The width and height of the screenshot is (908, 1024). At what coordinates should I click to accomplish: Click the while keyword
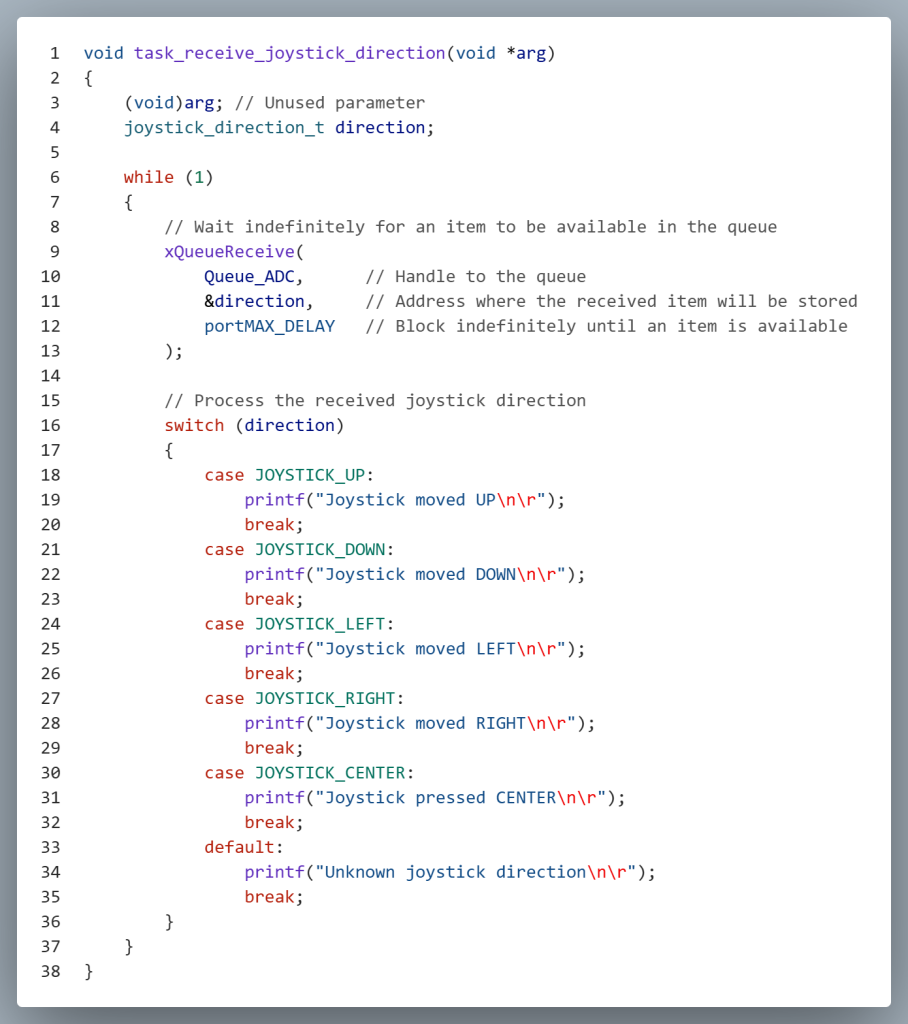pos(148,177)
